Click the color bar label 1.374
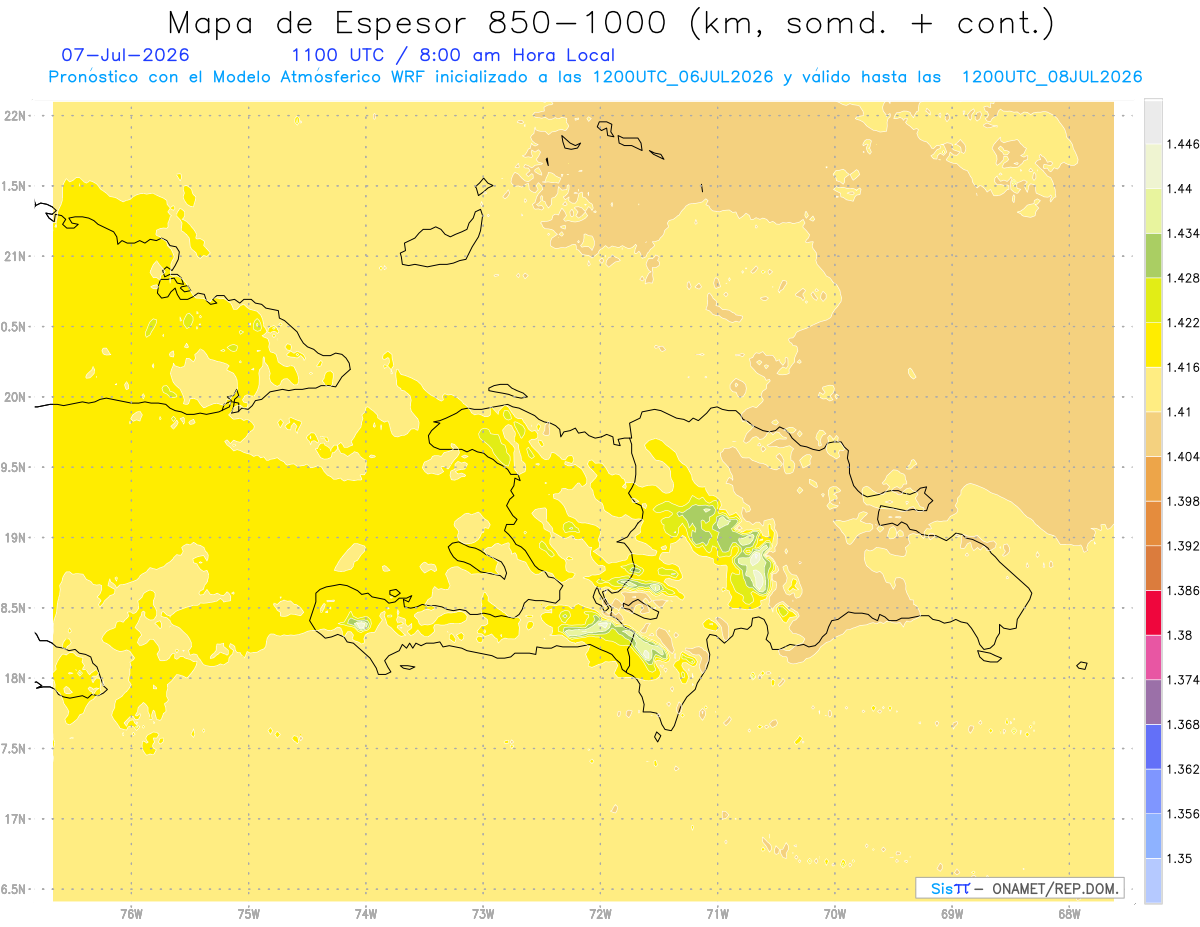Image resolution: width=1200 pixels, height=927 pixels. [1183, 679]
